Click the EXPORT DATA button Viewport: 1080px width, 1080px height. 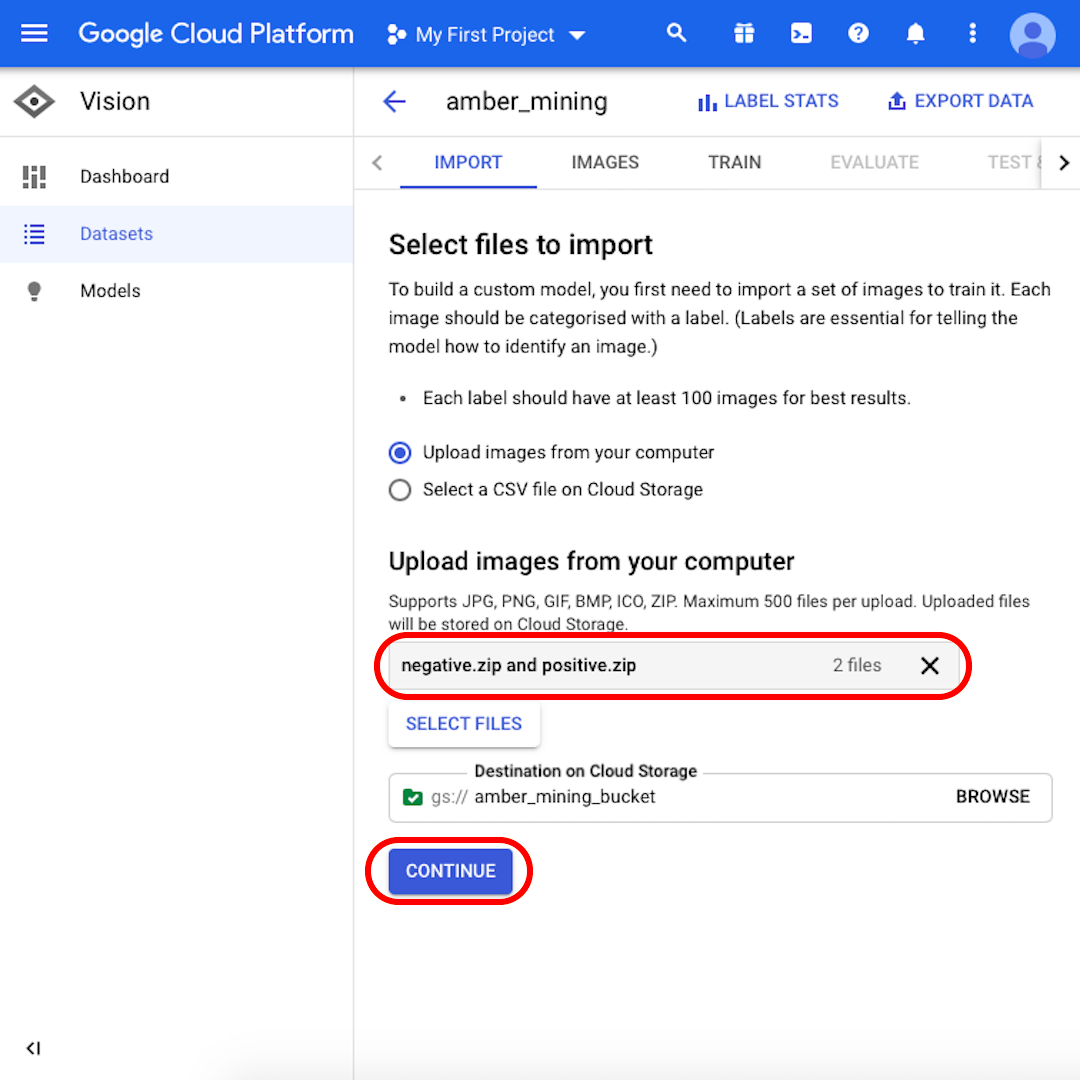pos(961,101)
